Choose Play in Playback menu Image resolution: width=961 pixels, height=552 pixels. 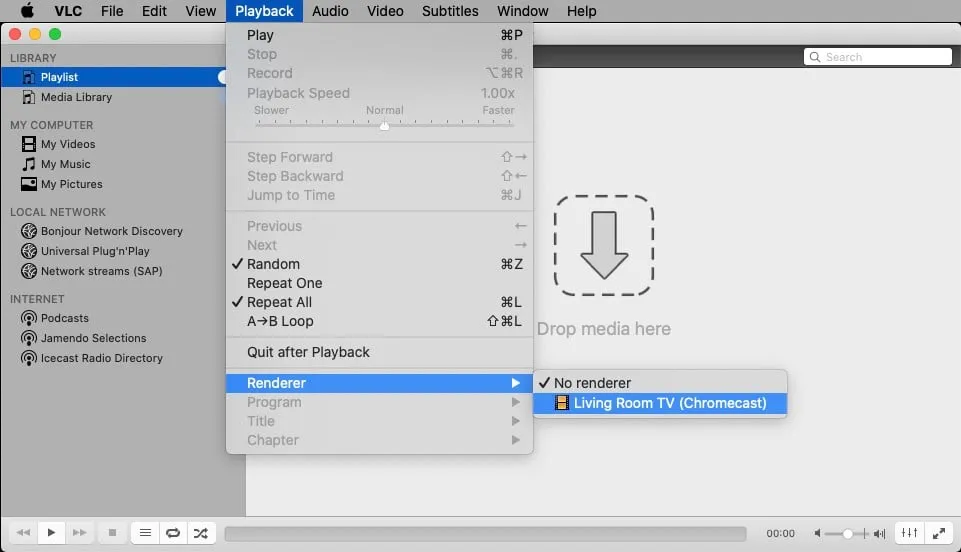click(x=379, y=35)
